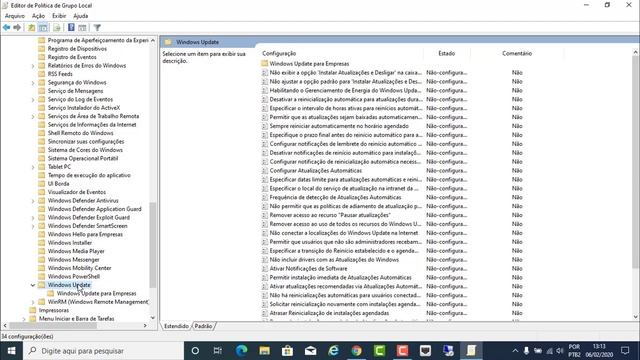
Task: Expand the Windows Defender Exploit Guard node
Action: pos(33,218)
